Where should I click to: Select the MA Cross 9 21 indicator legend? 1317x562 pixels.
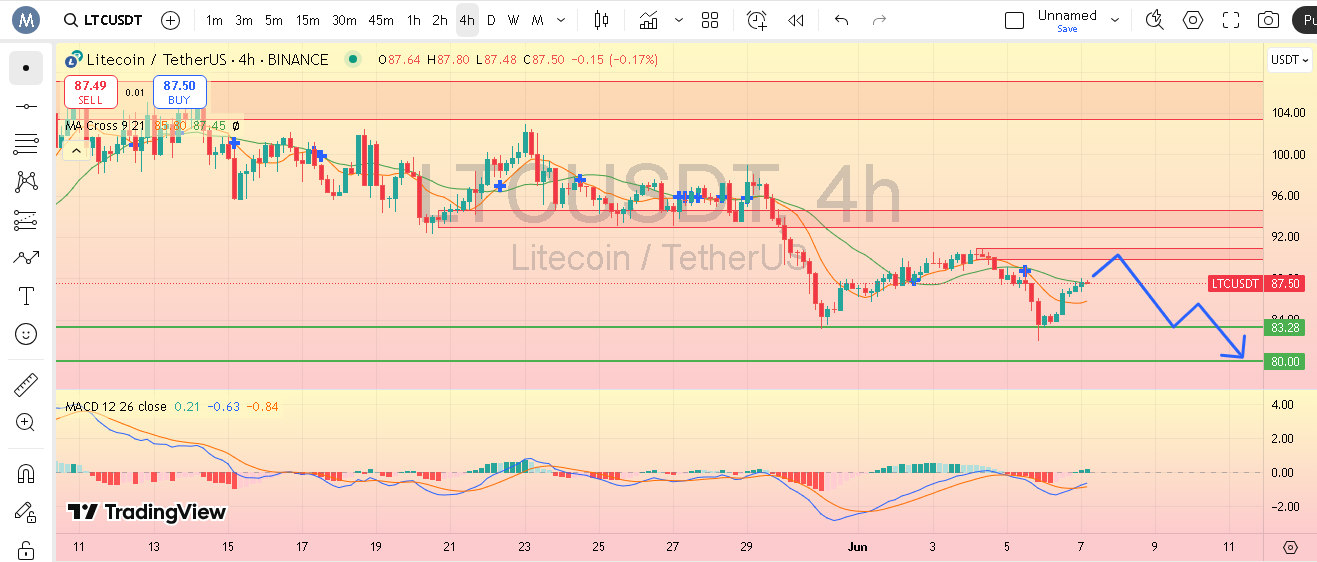coord(103,126)
